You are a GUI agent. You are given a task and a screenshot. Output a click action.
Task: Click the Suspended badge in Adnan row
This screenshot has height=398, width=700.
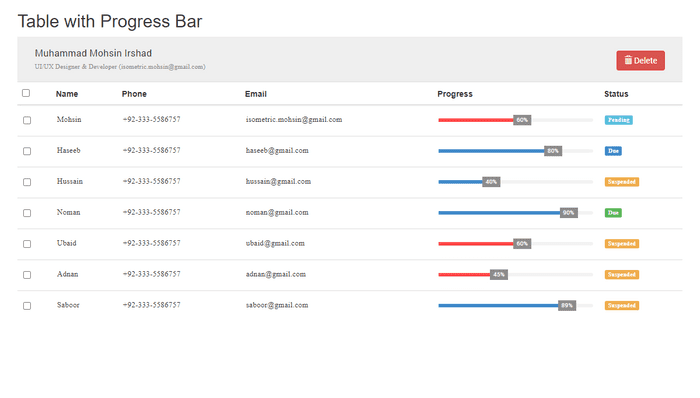[621, 274]
